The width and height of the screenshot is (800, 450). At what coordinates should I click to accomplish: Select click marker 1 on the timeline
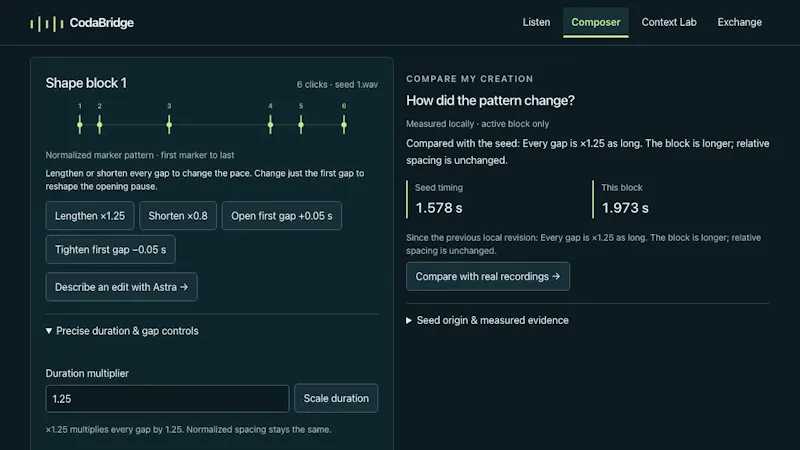pos(80,124)
